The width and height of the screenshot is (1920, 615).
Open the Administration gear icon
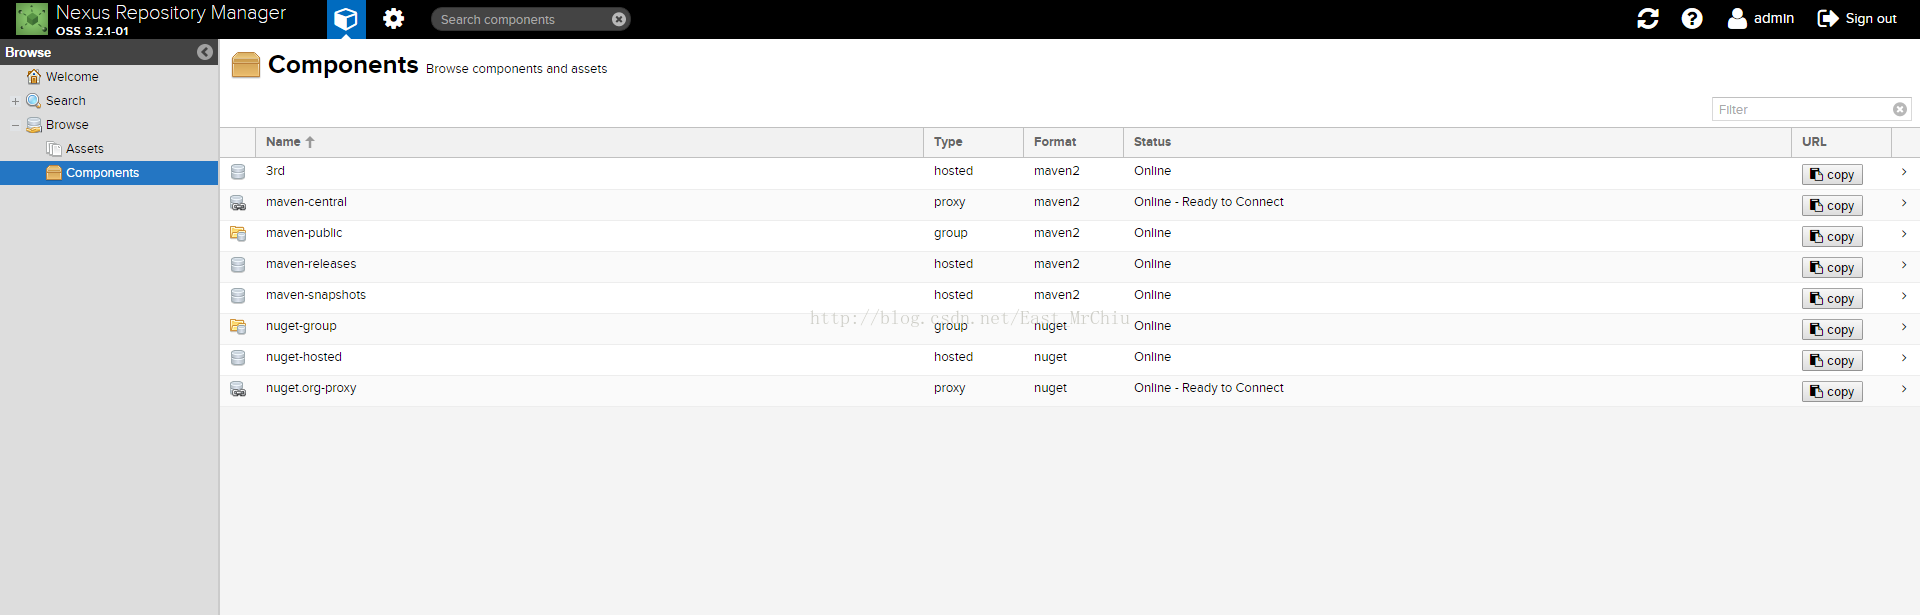coord(394,19)
